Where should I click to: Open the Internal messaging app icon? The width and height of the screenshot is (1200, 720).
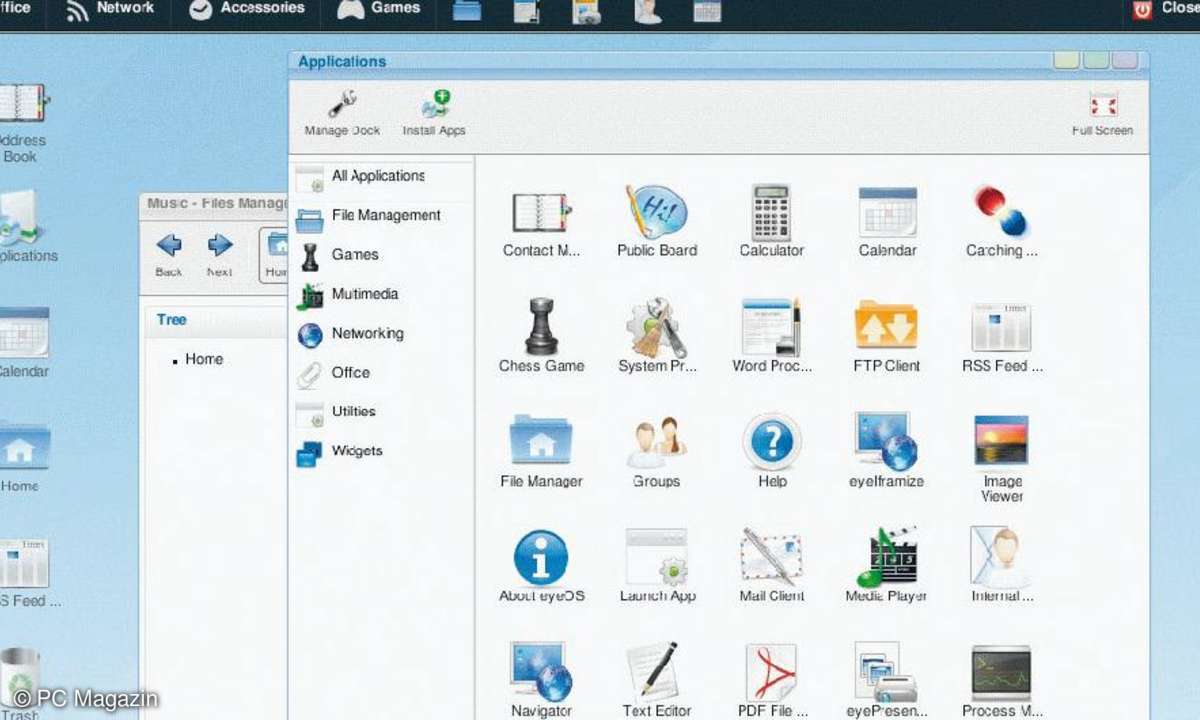[x=1001, y=556]
